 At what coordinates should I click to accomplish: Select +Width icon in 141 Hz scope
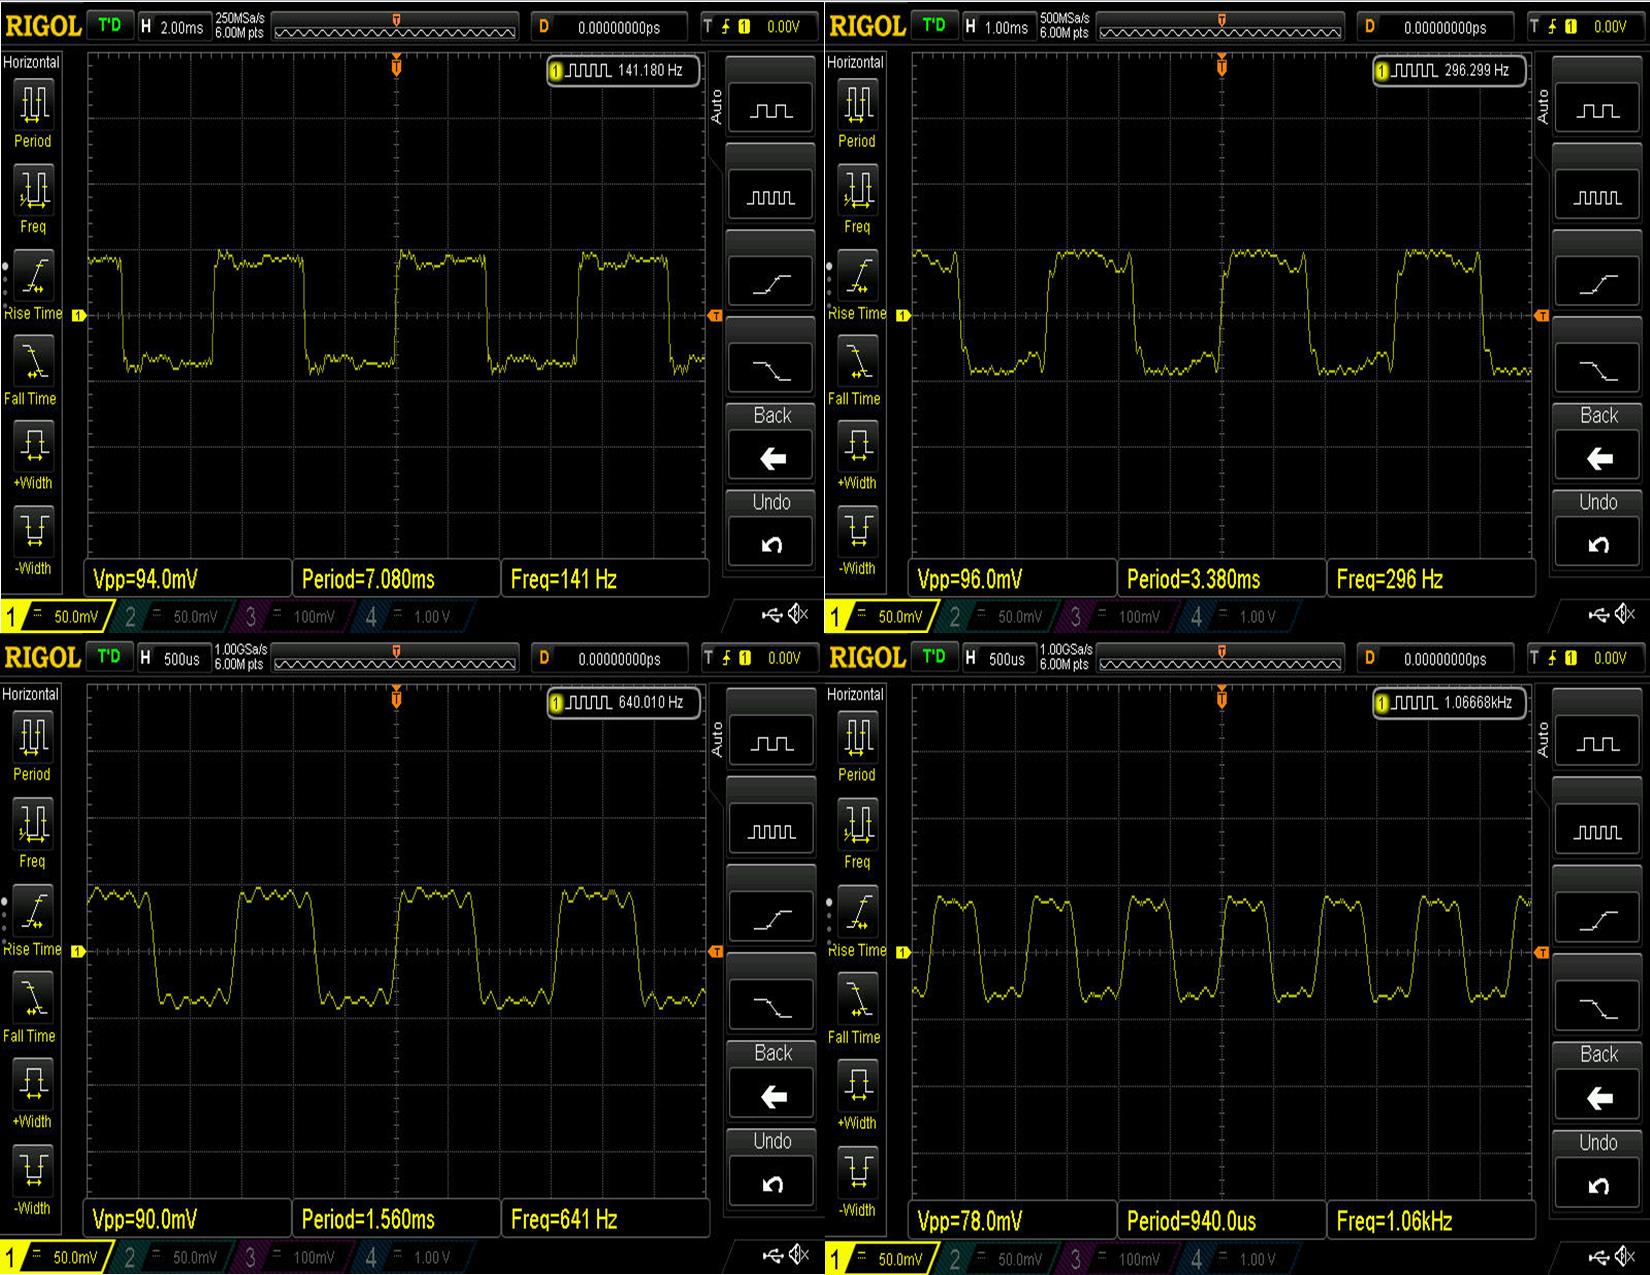click(x=34, y=445)
